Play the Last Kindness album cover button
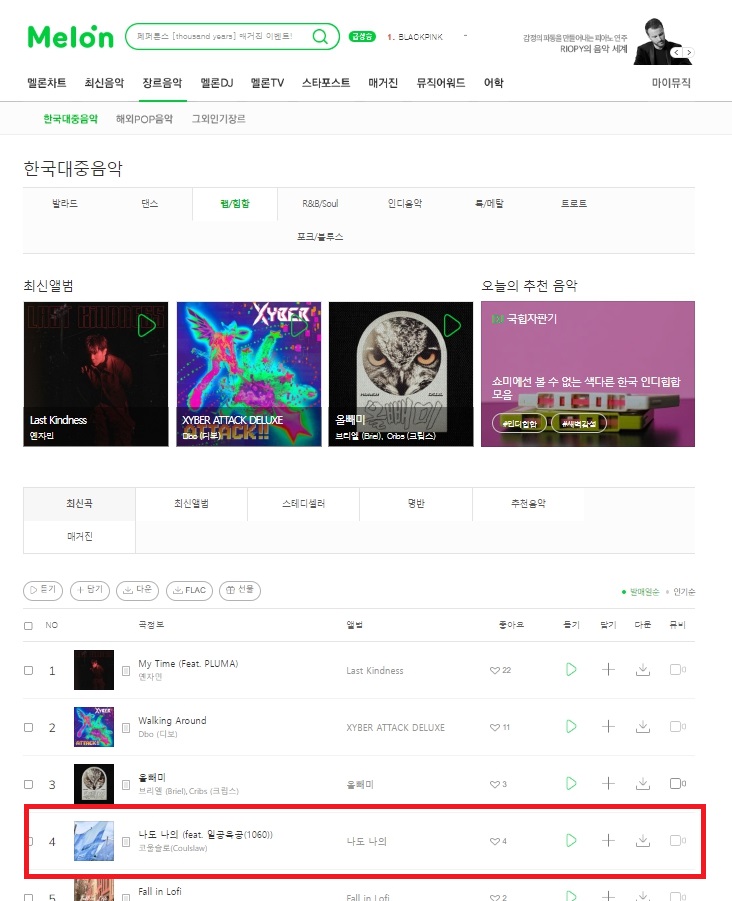 pyautogui.click(x=147, y=326)
